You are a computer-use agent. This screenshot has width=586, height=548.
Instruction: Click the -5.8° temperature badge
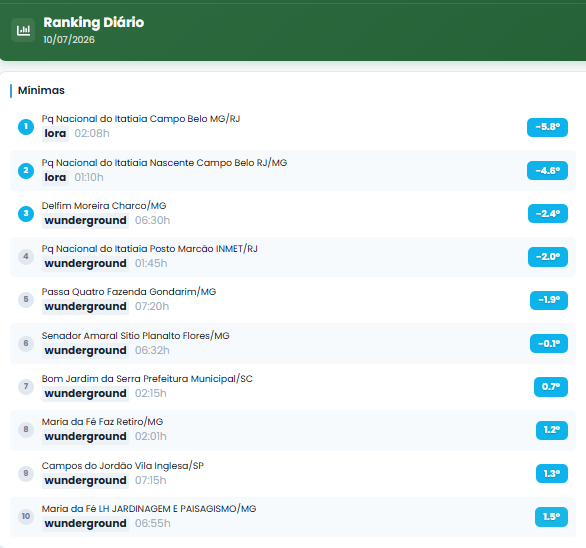(547, 127)
